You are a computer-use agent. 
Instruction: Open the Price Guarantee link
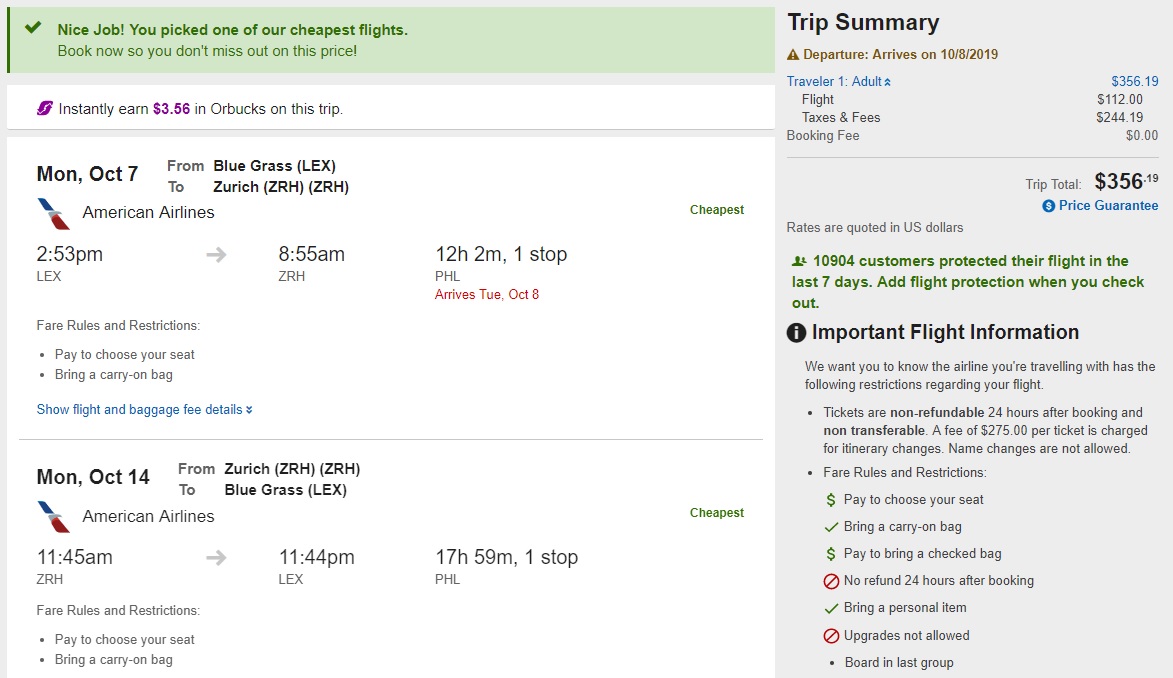pos(1108,206)
